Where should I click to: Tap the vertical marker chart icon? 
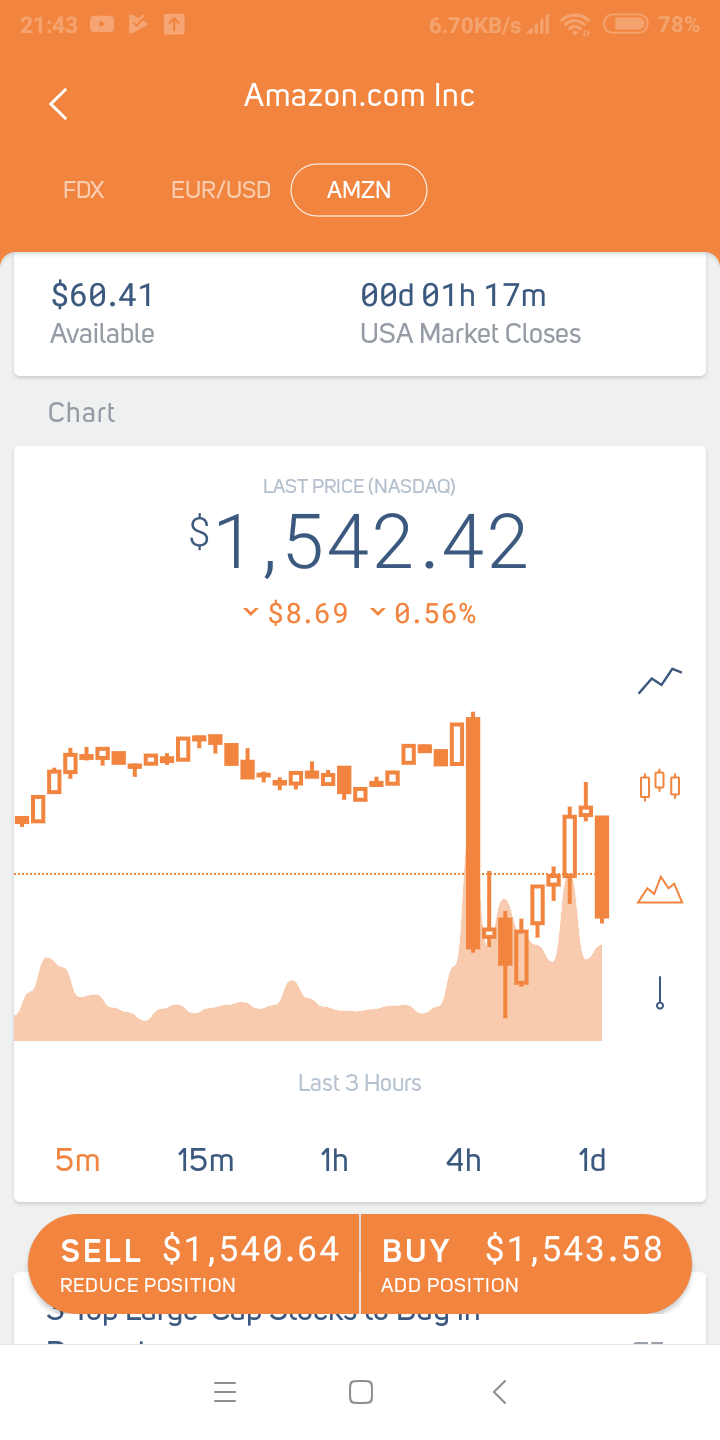660,993
